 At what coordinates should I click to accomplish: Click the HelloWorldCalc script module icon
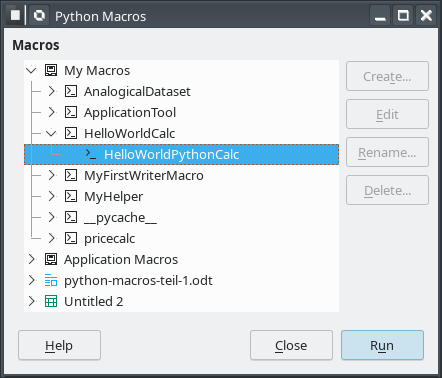click(71, 133)
